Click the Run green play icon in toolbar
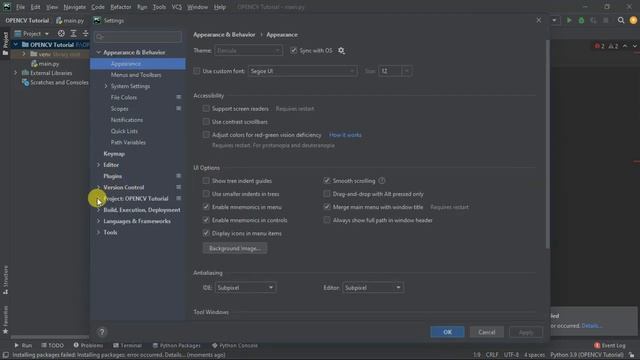 pyautogui.click(x=569, y=20)
